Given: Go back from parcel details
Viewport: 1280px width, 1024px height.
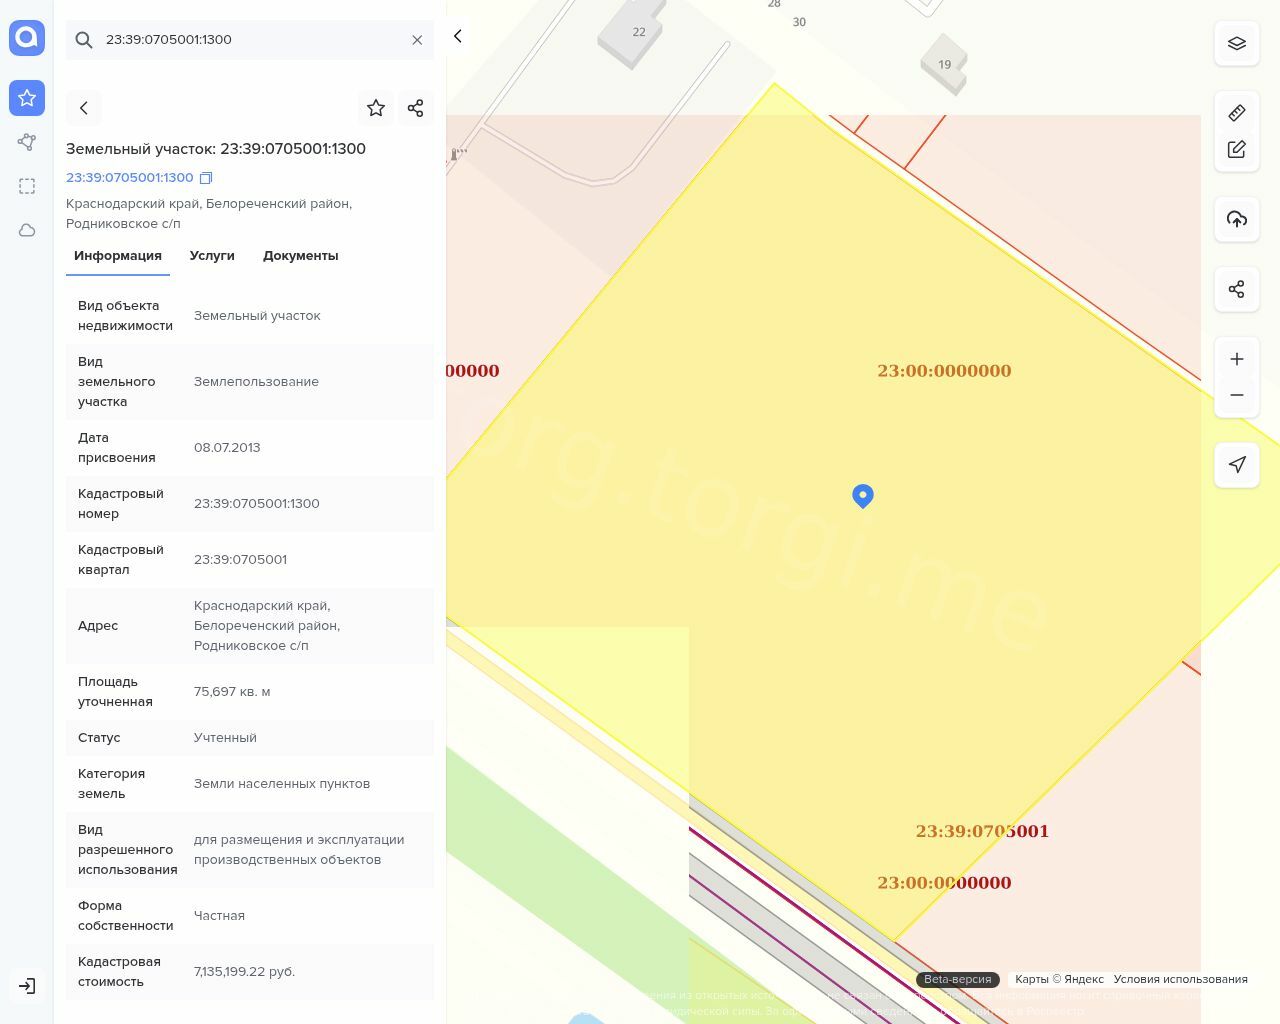Looking at the screenshot, I should click(84, 108).
